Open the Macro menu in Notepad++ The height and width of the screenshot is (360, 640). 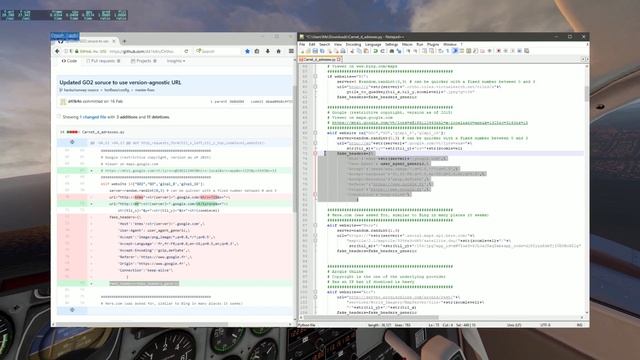click(407, 44)
